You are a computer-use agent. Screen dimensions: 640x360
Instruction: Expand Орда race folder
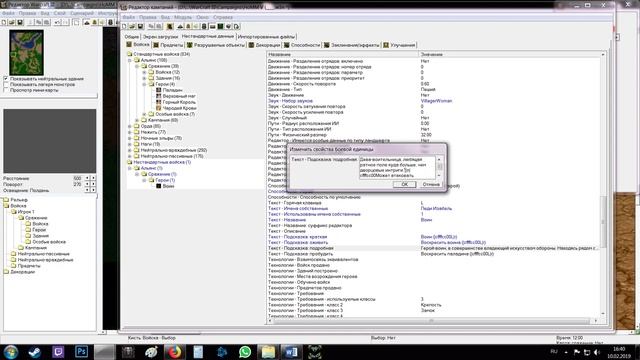[x=130, y=126]
